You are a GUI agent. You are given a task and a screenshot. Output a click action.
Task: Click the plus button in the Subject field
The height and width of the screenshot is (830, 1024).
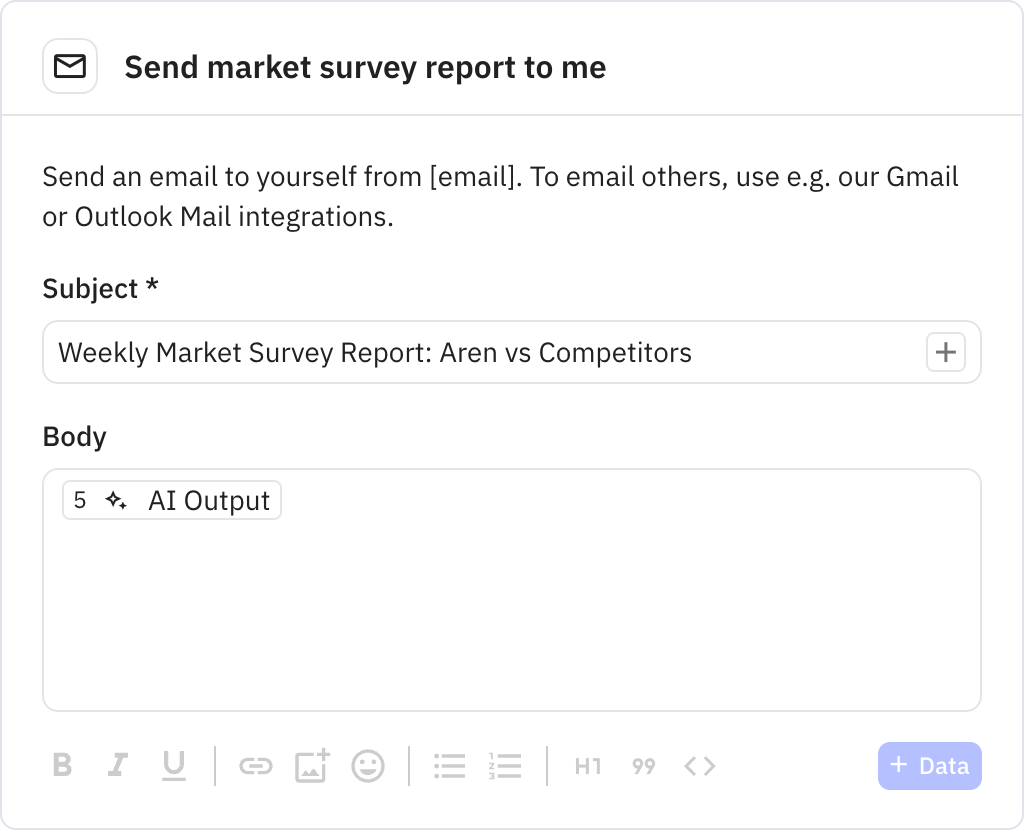(x=945, y=352)
